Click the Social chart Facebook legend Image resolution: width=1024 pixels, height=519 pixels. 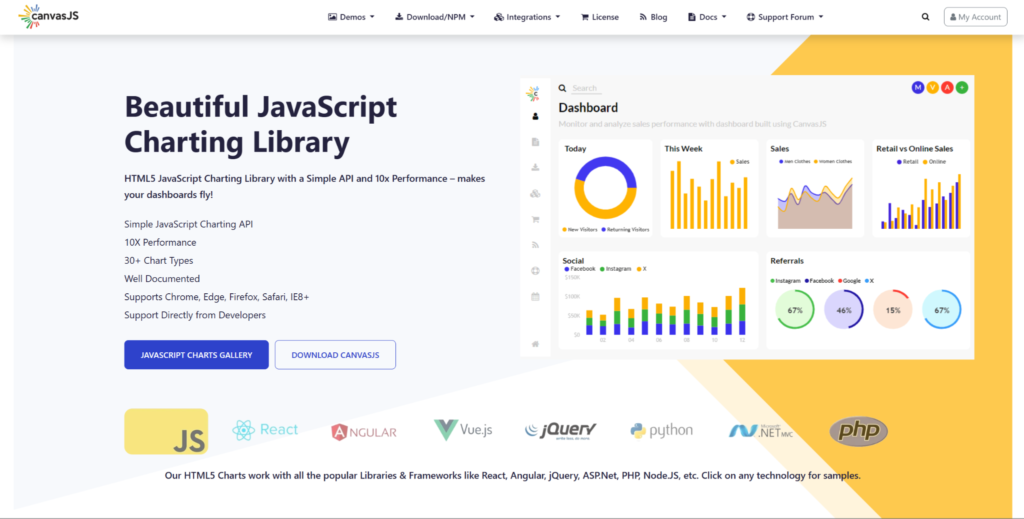point(580,269)
